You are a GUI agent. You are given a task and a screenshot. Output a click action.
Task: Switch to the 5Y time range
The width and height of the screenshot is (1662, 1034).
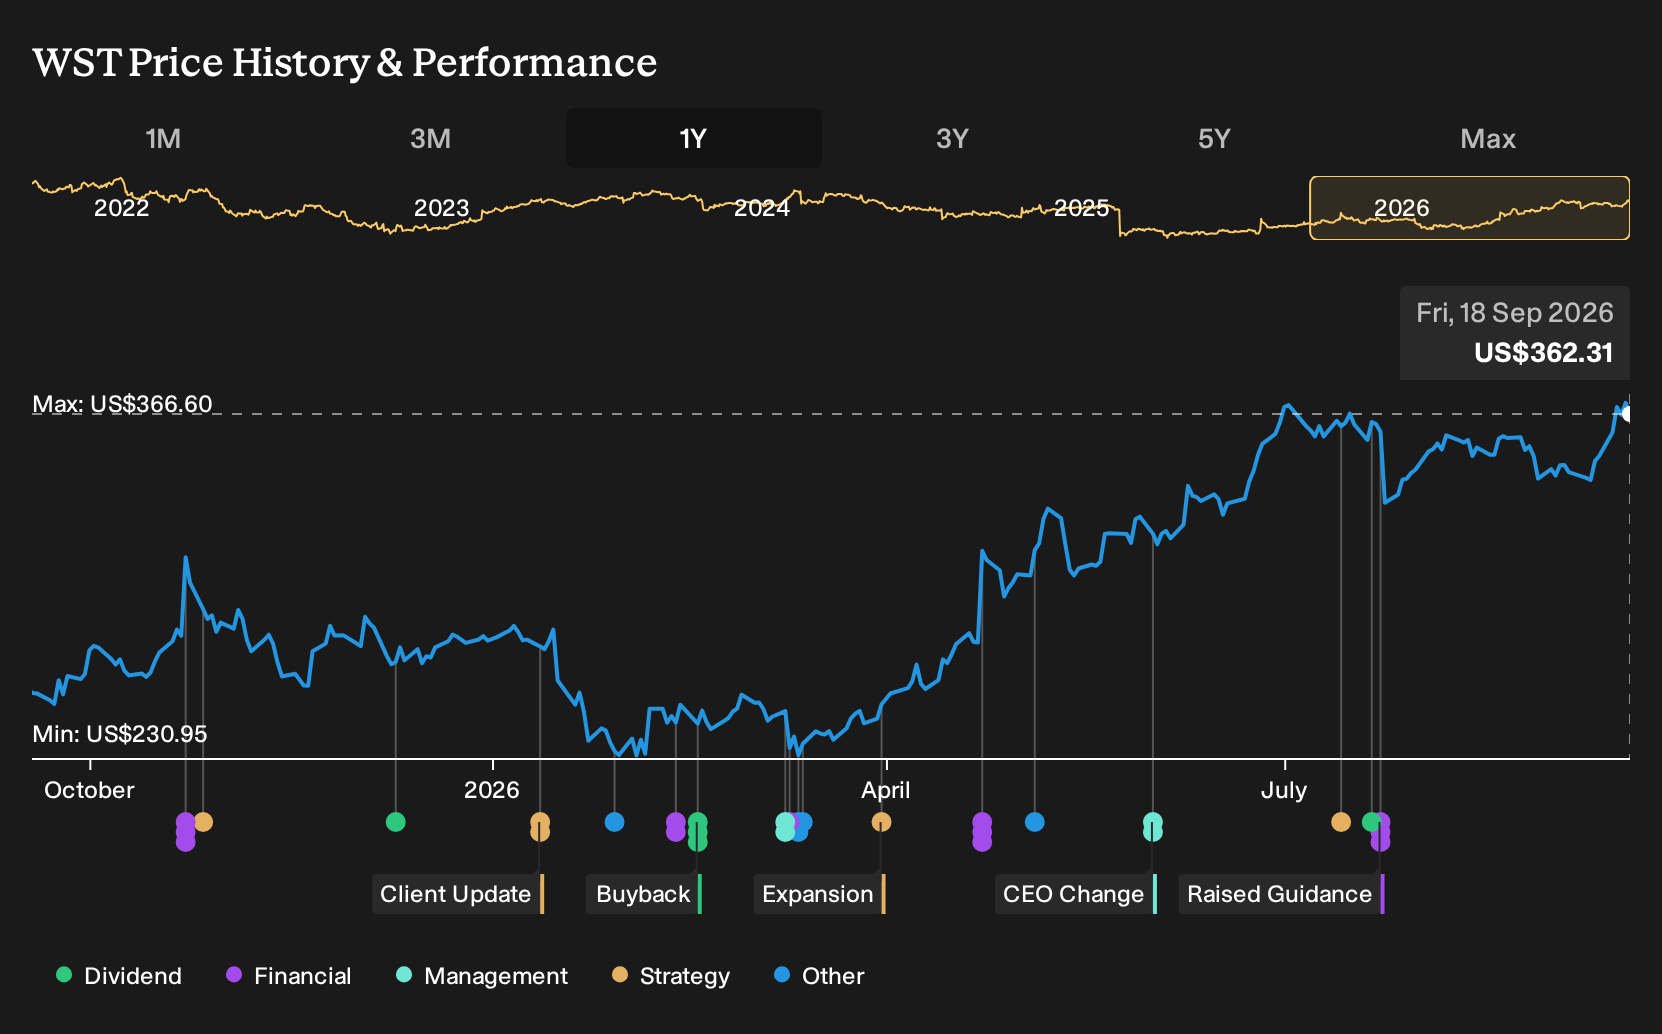click(x=1214, y=138)
